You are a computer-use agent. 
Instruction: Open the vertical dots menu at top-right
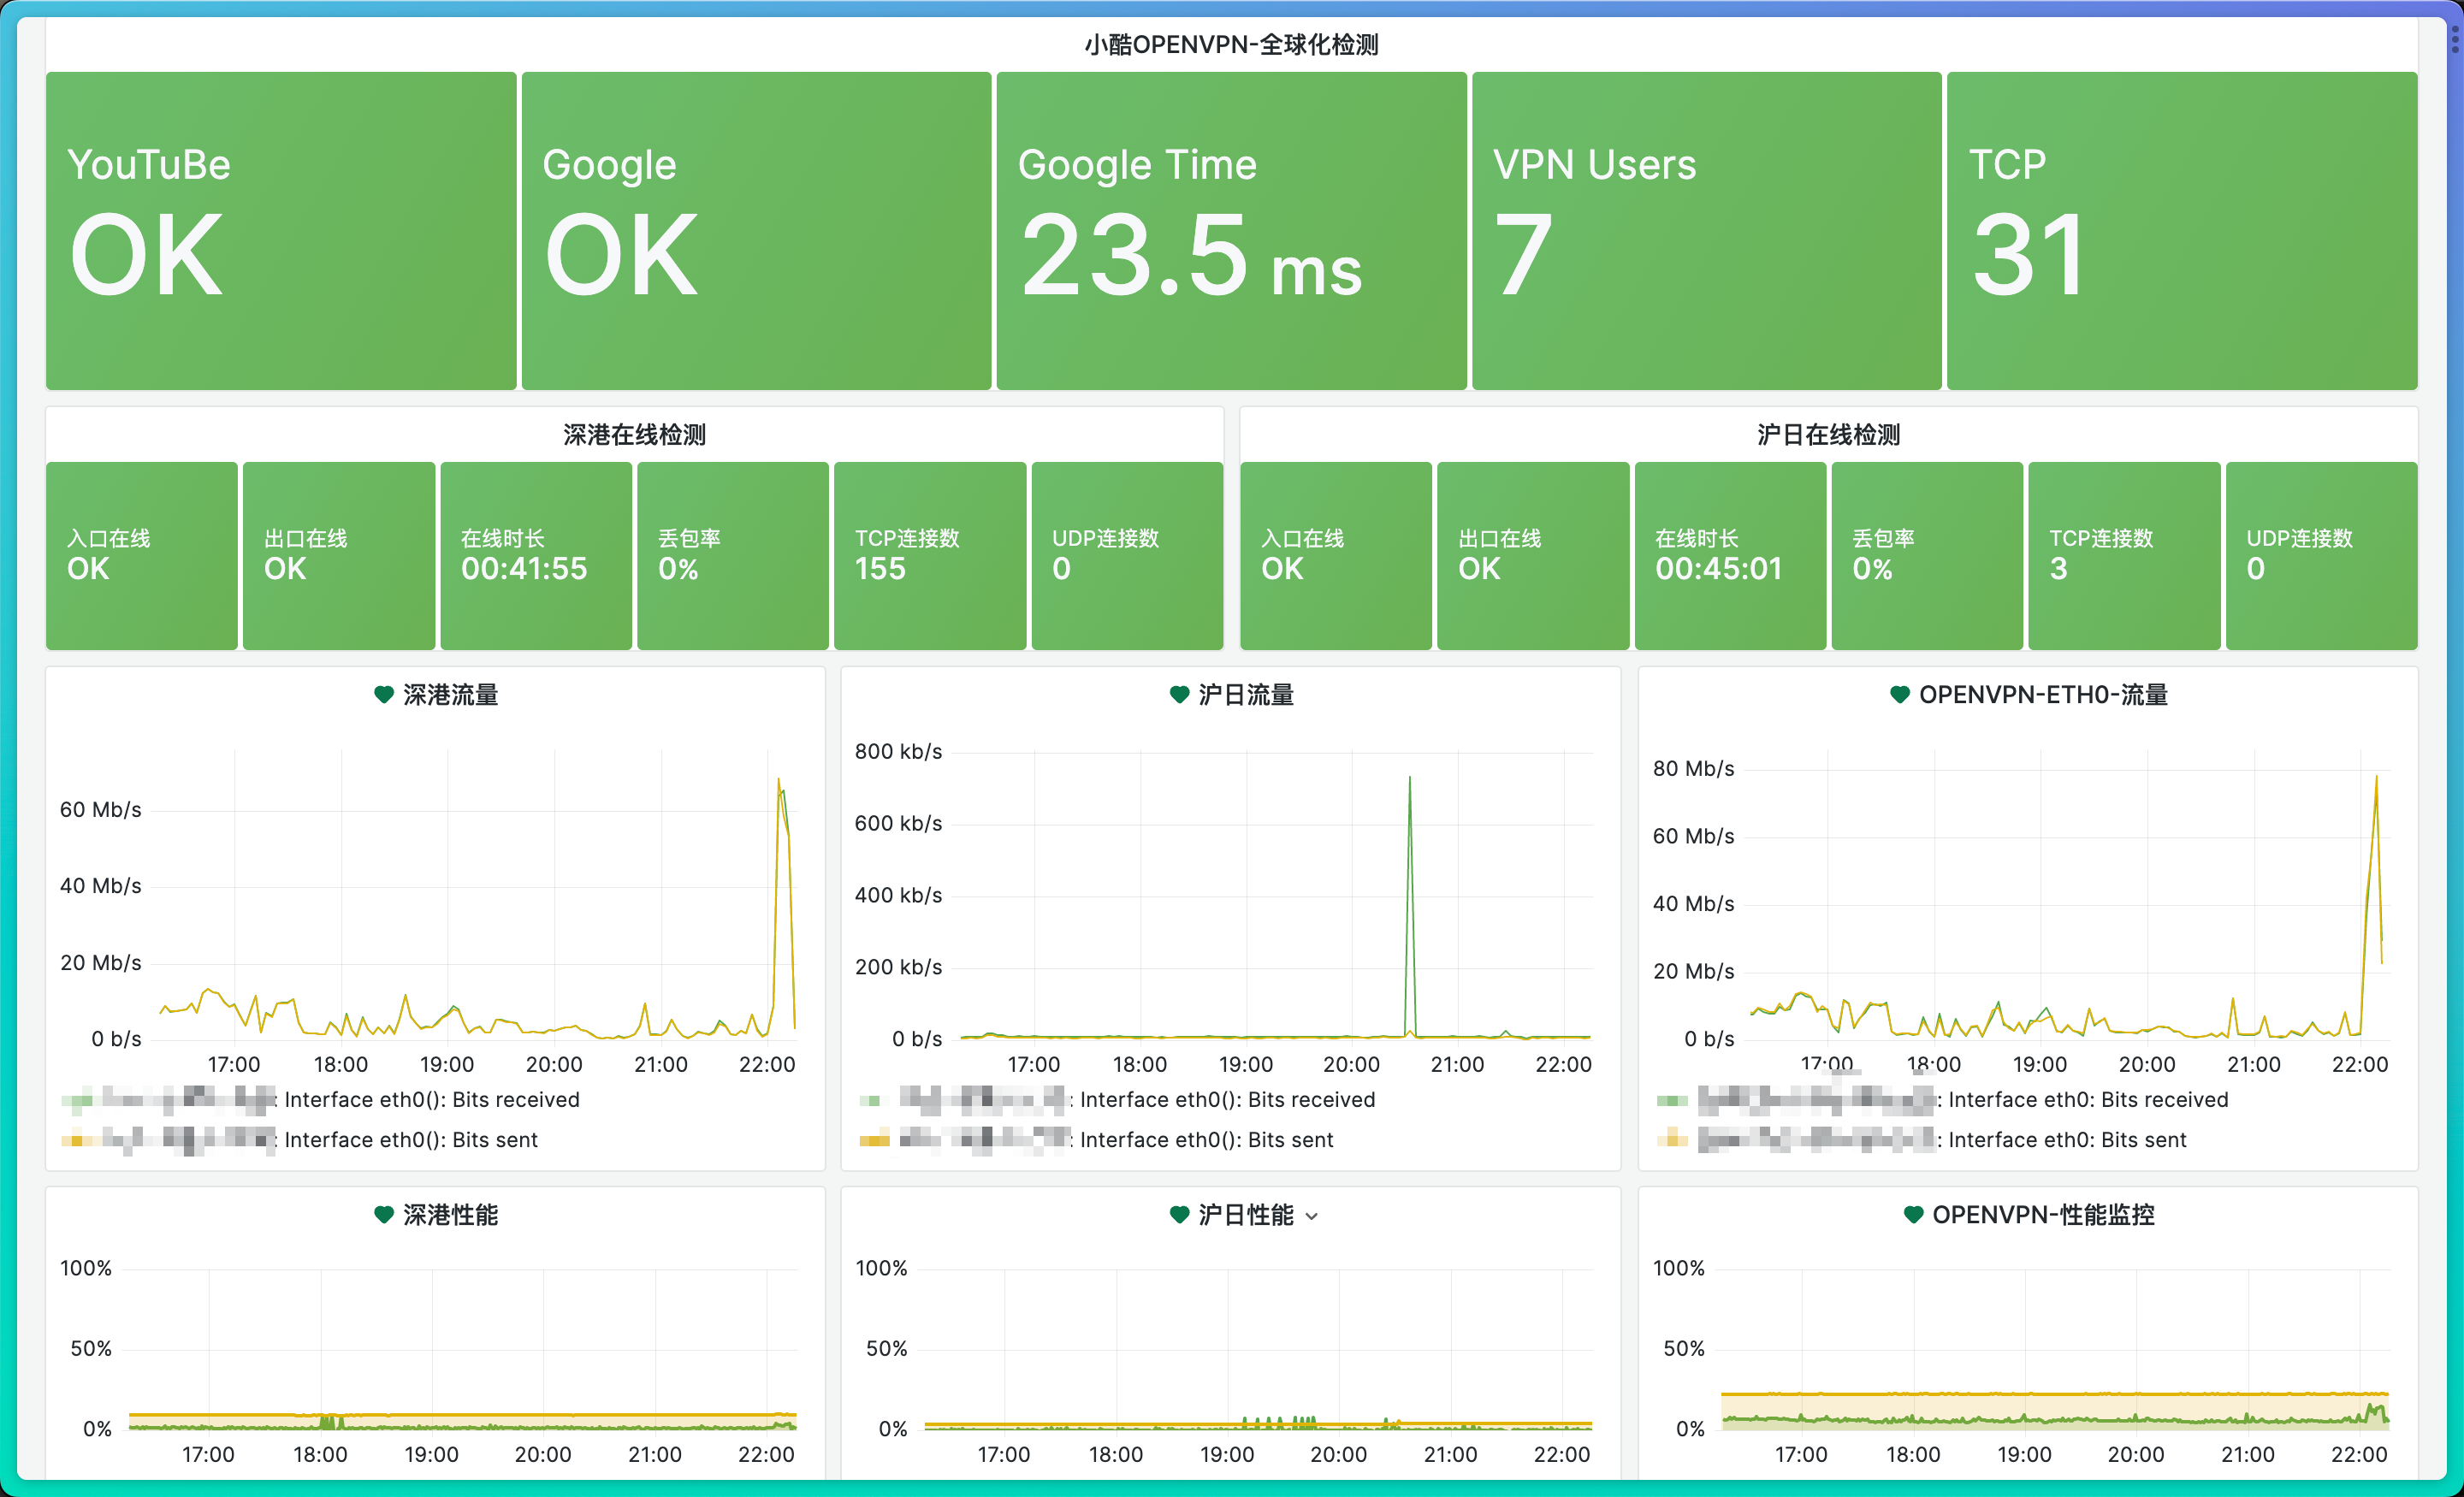2454,38
